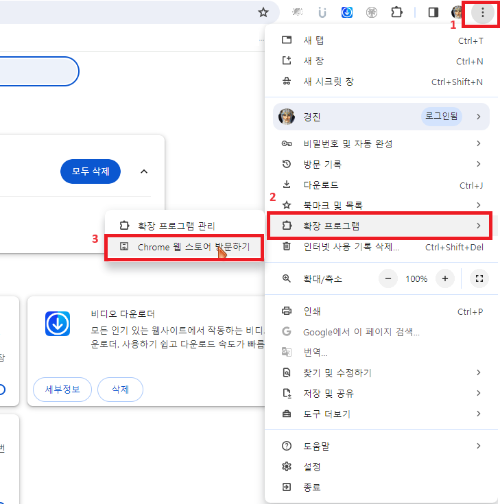Expand find and edit (찾기 및 수정하기)
This screenshot has height=504, width=500.
pyautogui.click(x=382, y=373)
